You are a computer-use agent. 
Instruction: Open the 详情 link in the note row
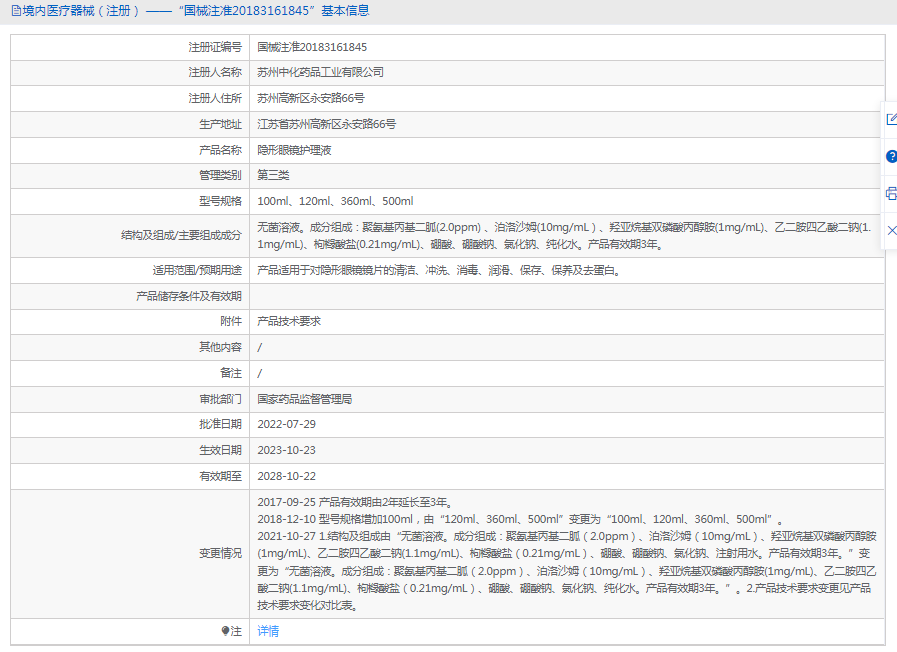click(x=268, y=631)
